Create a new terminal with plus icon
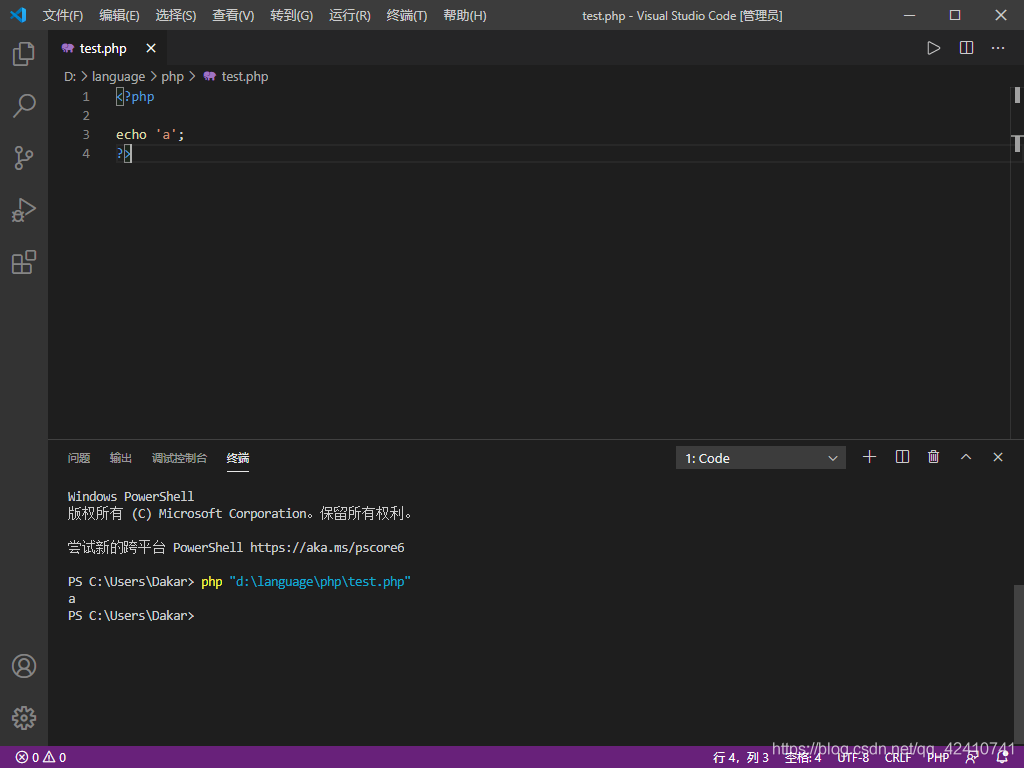 pyautogui.click(x=869, y=457)
